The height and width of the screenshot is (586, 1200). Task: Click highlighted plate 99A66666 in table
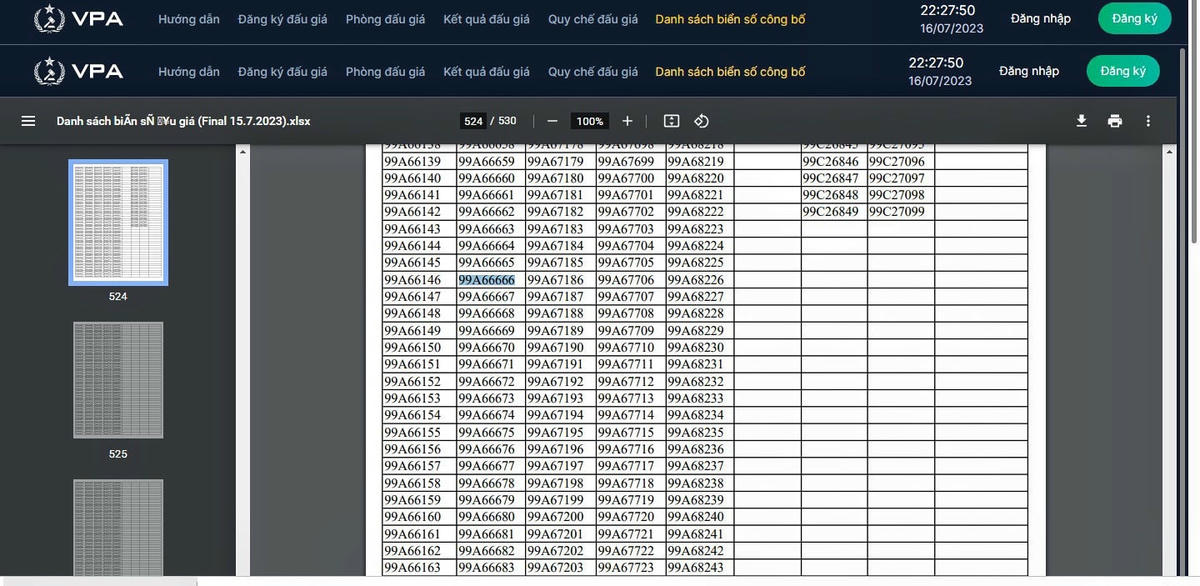coord(487,280)
